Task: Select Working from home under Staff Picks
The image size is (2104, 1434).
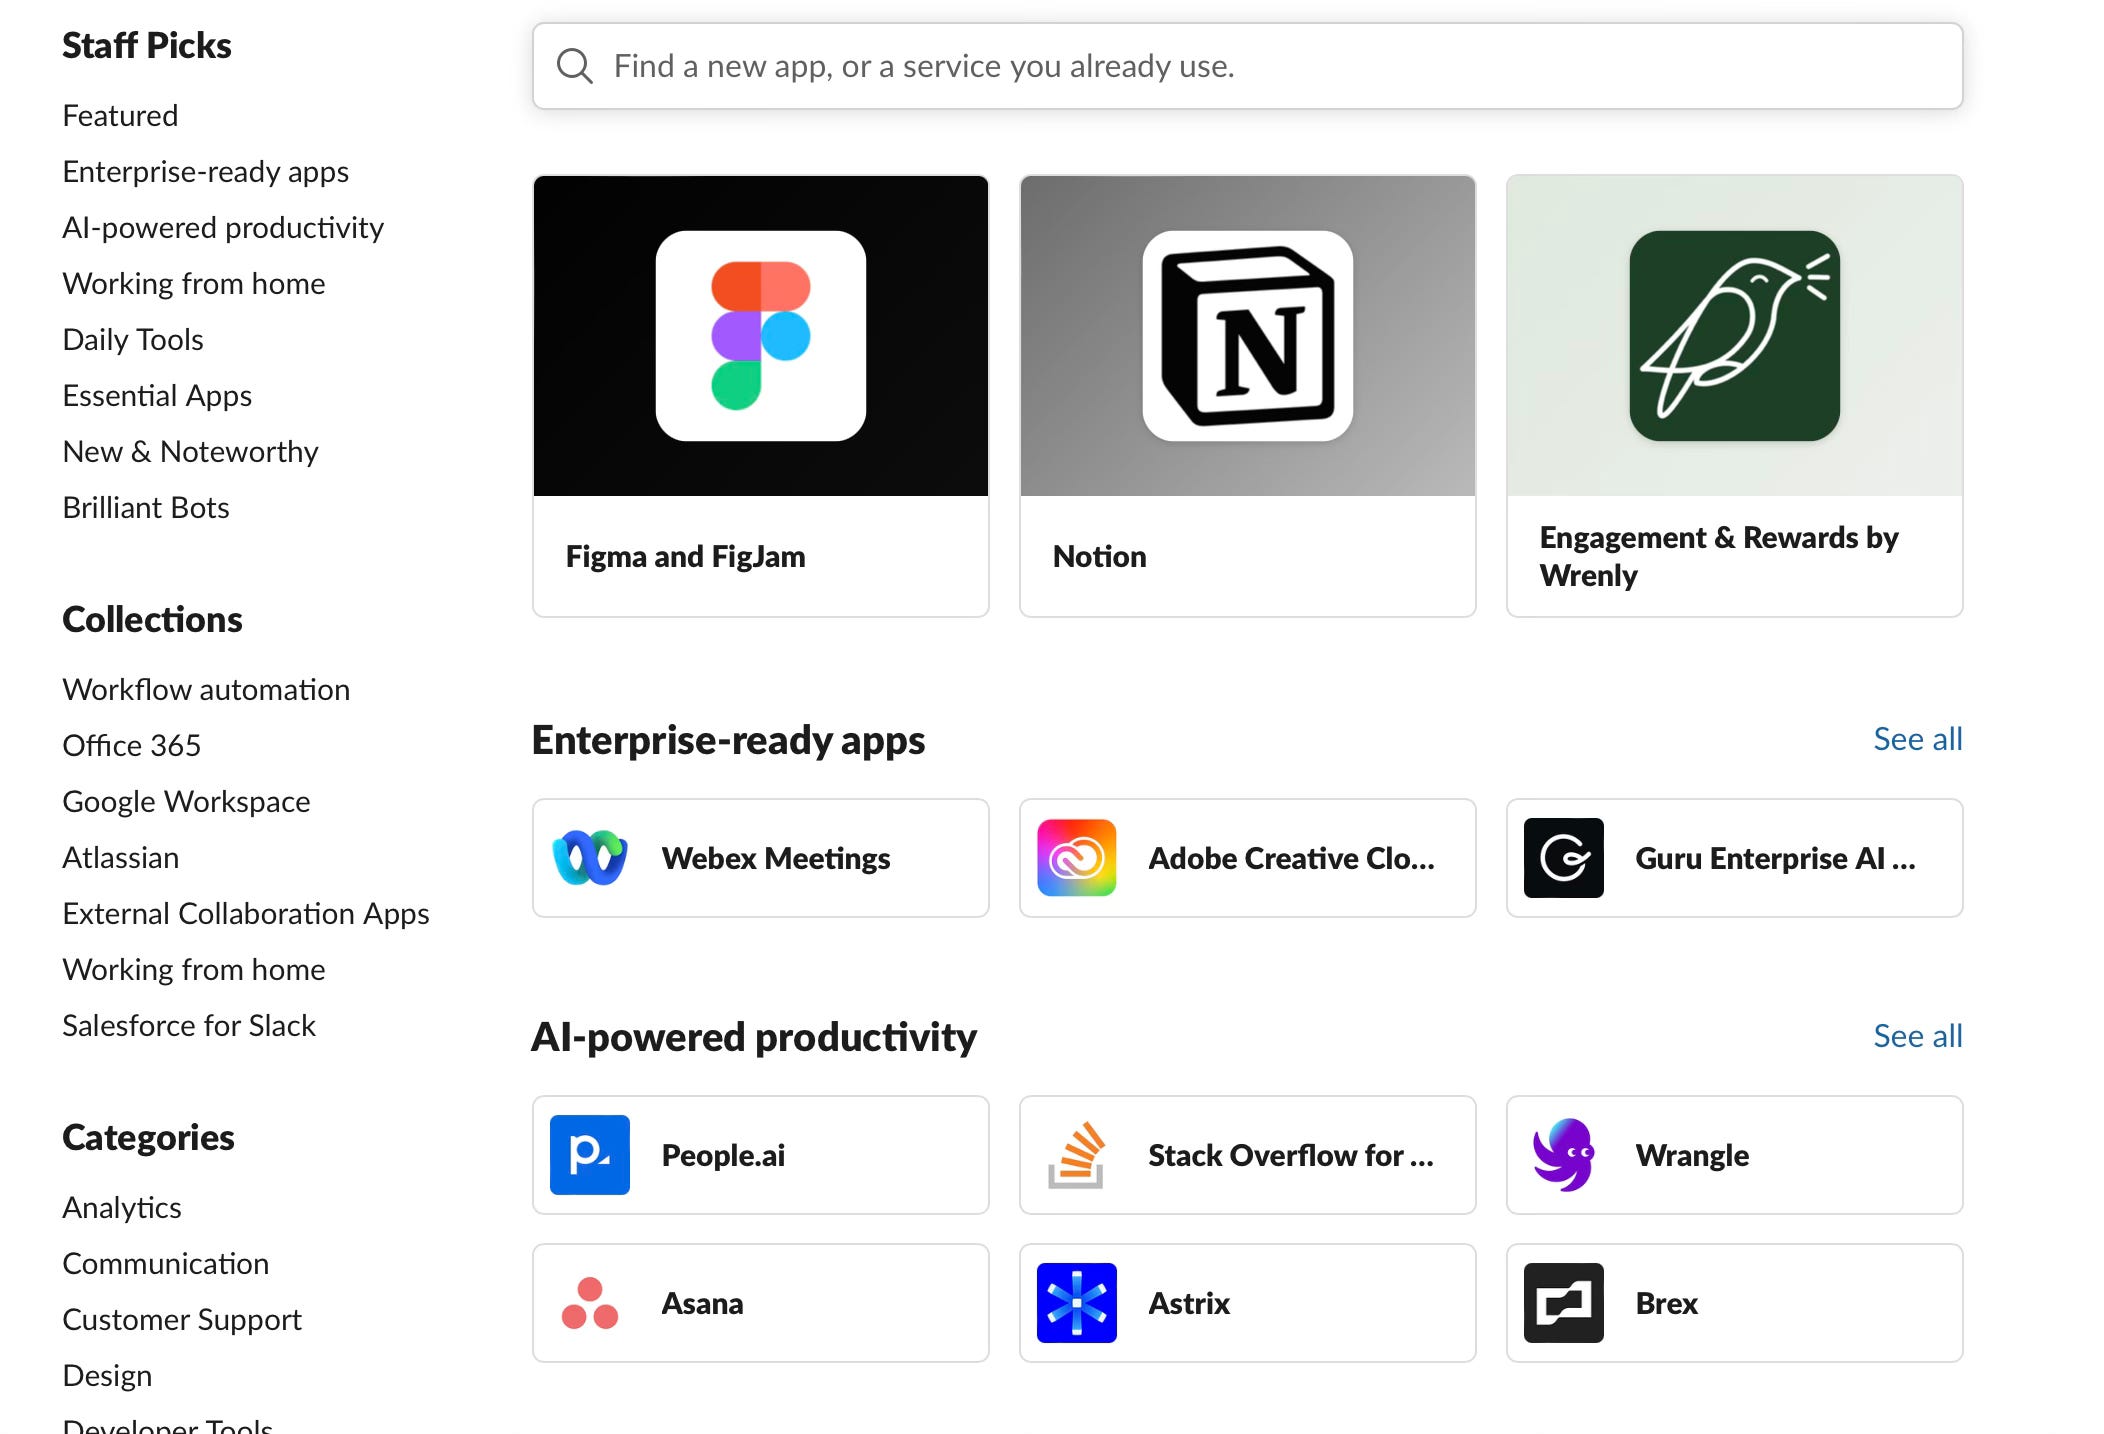Action: (x=194, y=284)
